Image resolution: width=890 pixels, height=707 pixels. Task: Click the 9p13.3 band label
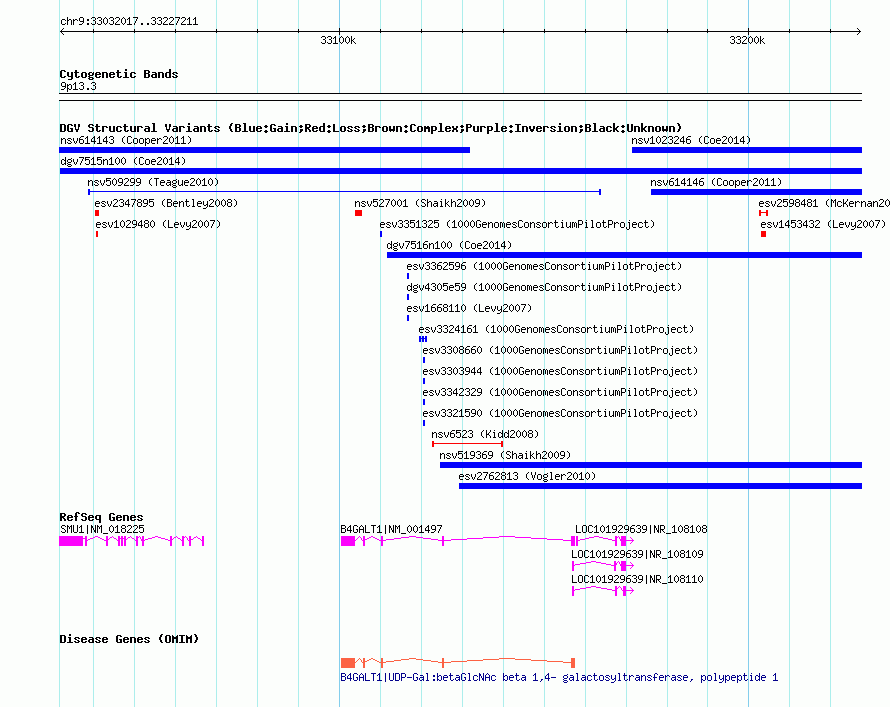(x=78, y=86)
